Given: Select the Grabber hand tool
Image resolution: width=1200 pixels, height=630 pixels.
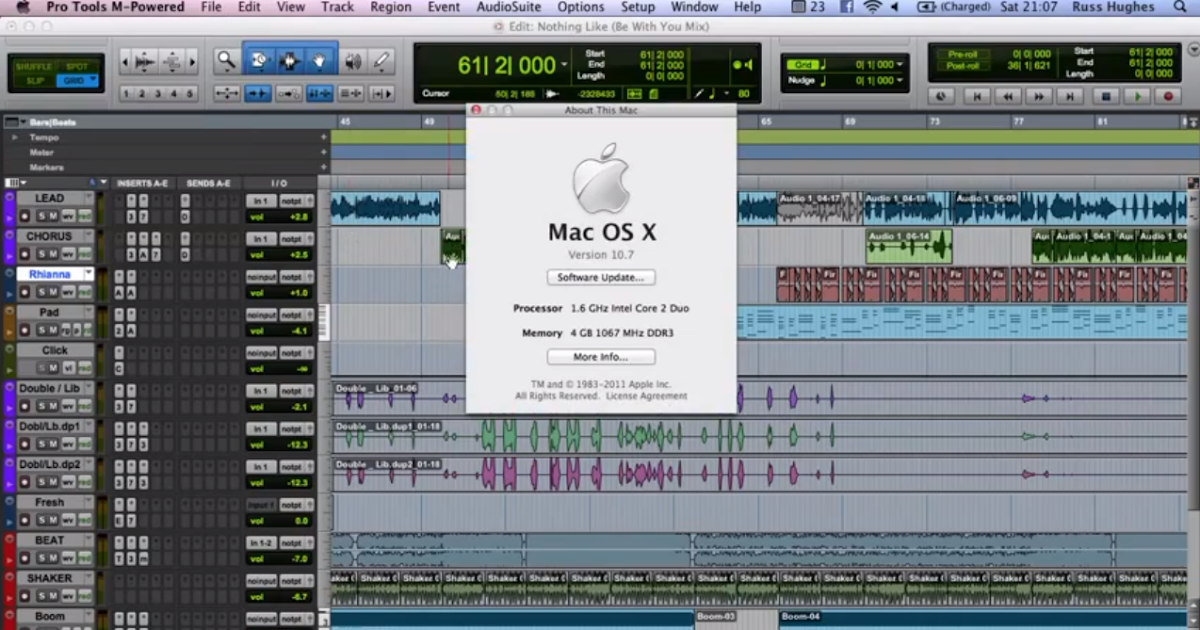Looking at the screenshot, I should pyautogui.click(x=320, y=62).
